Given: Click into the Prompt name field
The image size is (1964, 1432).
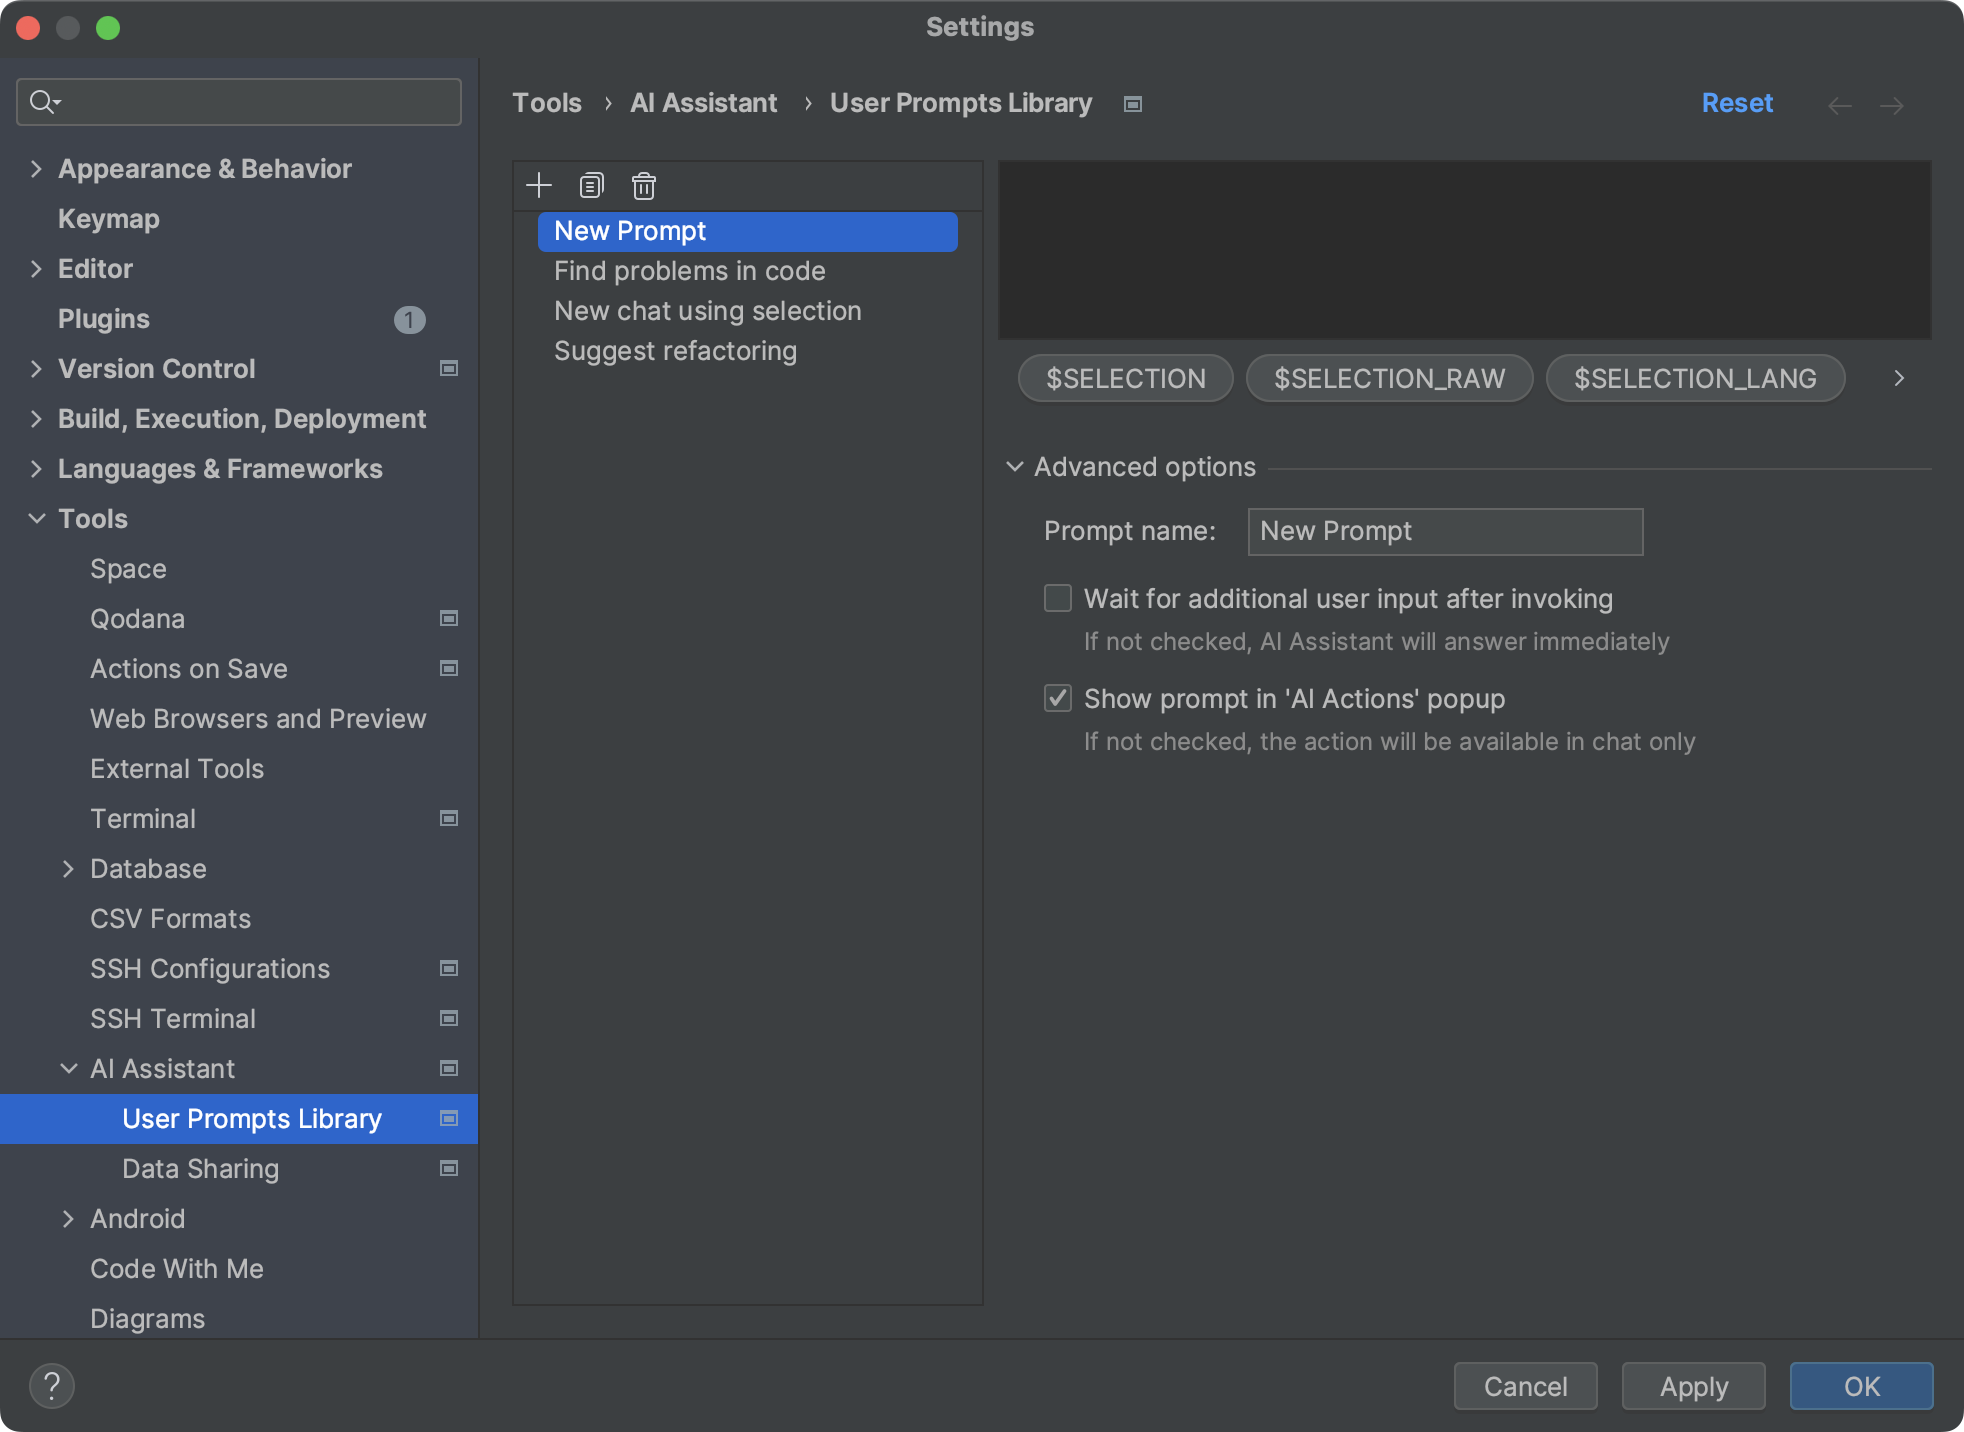Looking at the screenshot, I should 1445,531.
